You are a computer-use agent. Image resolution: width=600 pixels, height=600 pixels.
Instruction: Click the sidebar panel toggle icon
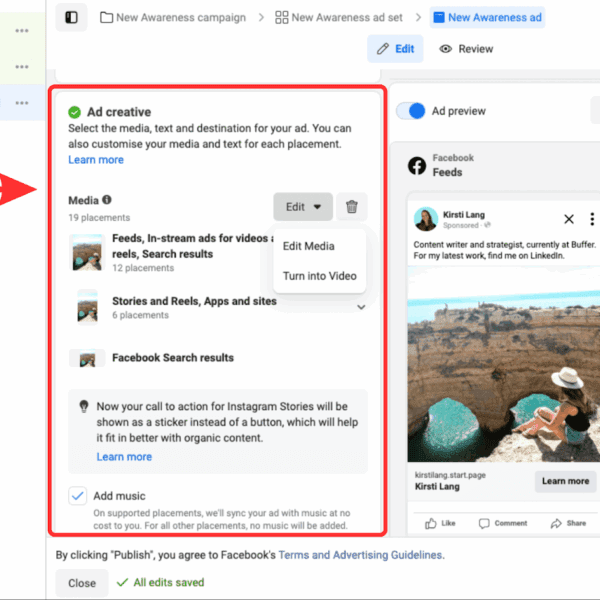click(x=71, y=18)
